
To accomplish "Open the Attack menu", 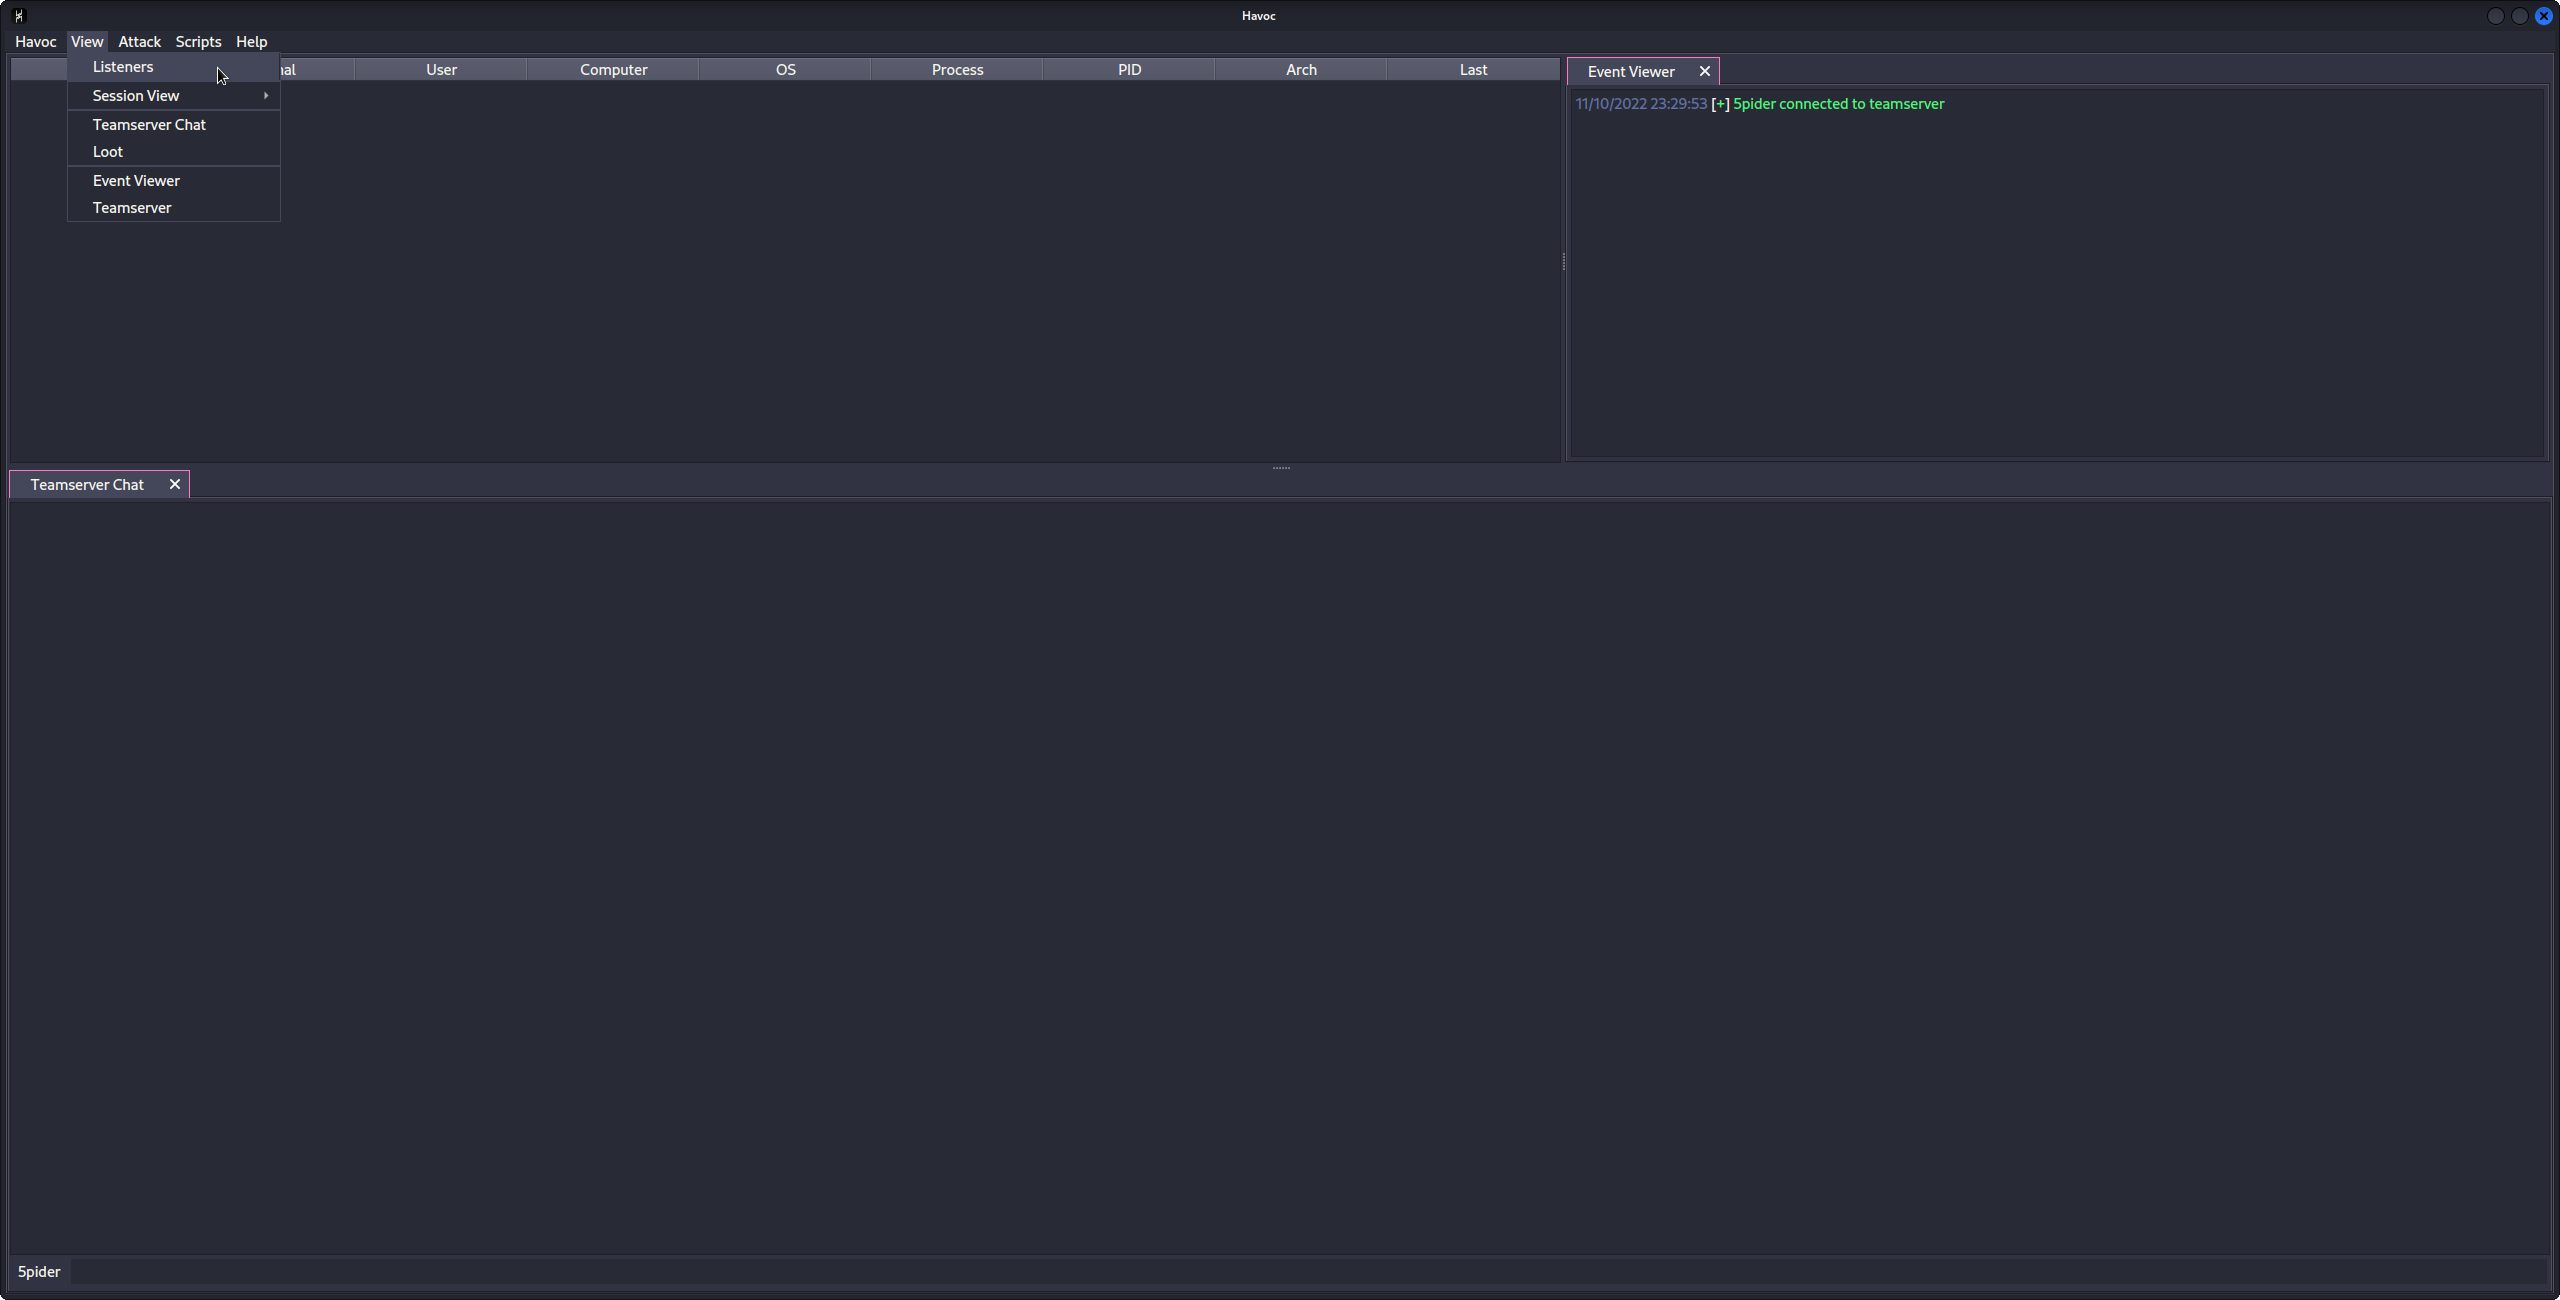I will 139,42.
